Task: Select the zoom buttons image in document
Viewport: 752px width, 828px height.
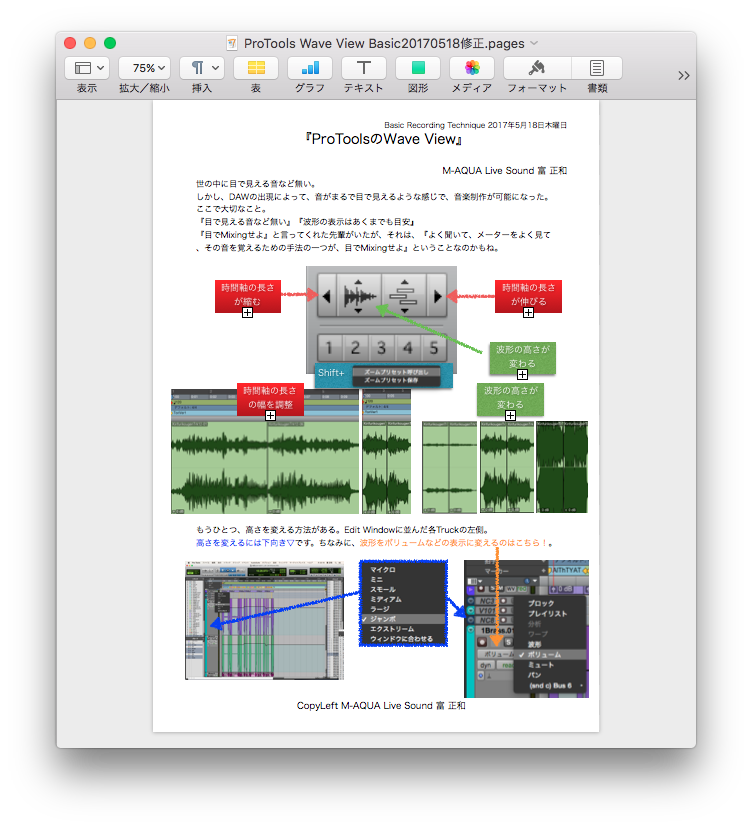Action: [381, 319]
